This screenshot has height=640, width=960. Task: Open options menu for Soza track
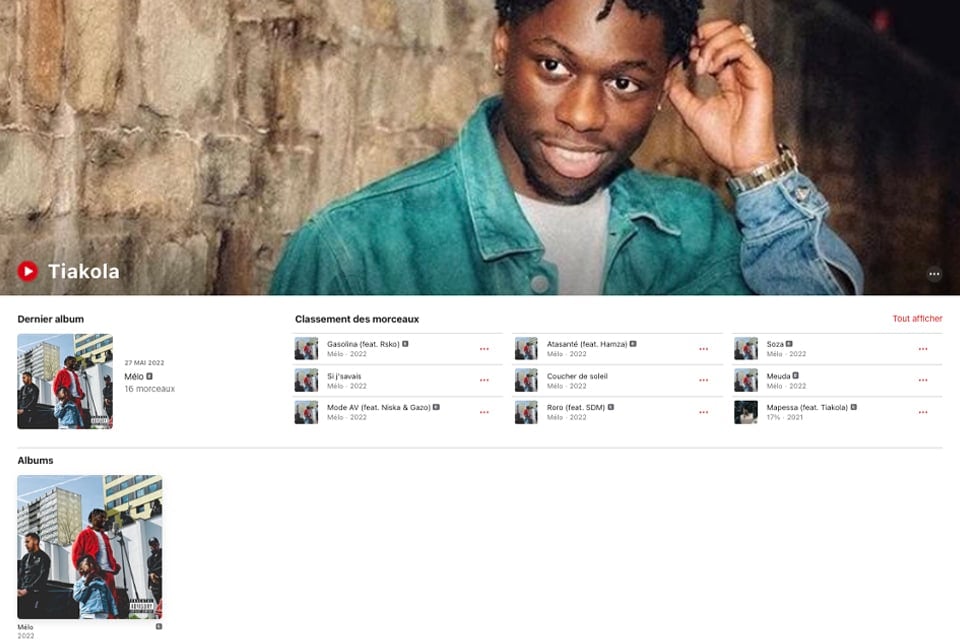click(x=923, y=348)
